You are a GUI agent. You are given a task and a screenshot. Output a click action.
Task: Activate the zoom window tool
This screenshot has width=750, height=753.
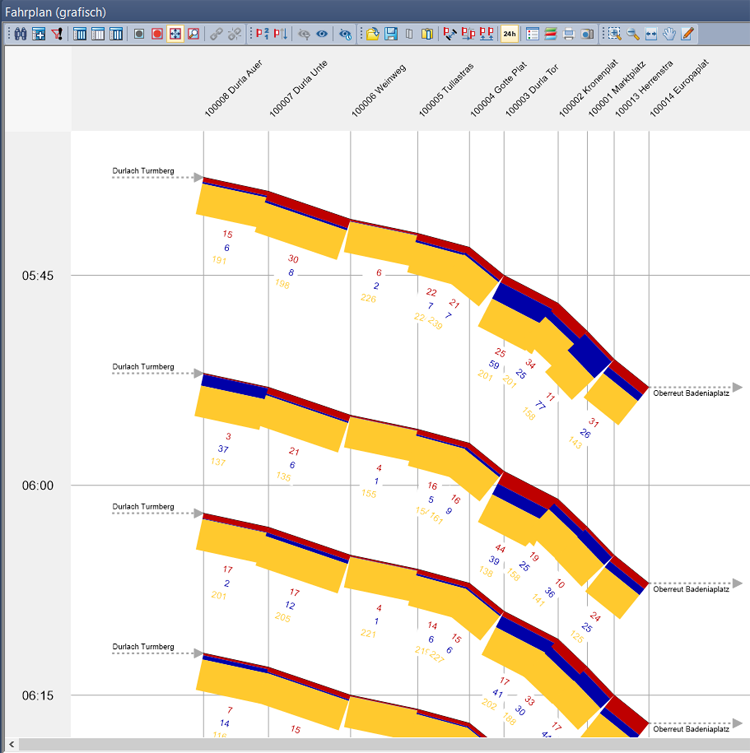[614, 34]
